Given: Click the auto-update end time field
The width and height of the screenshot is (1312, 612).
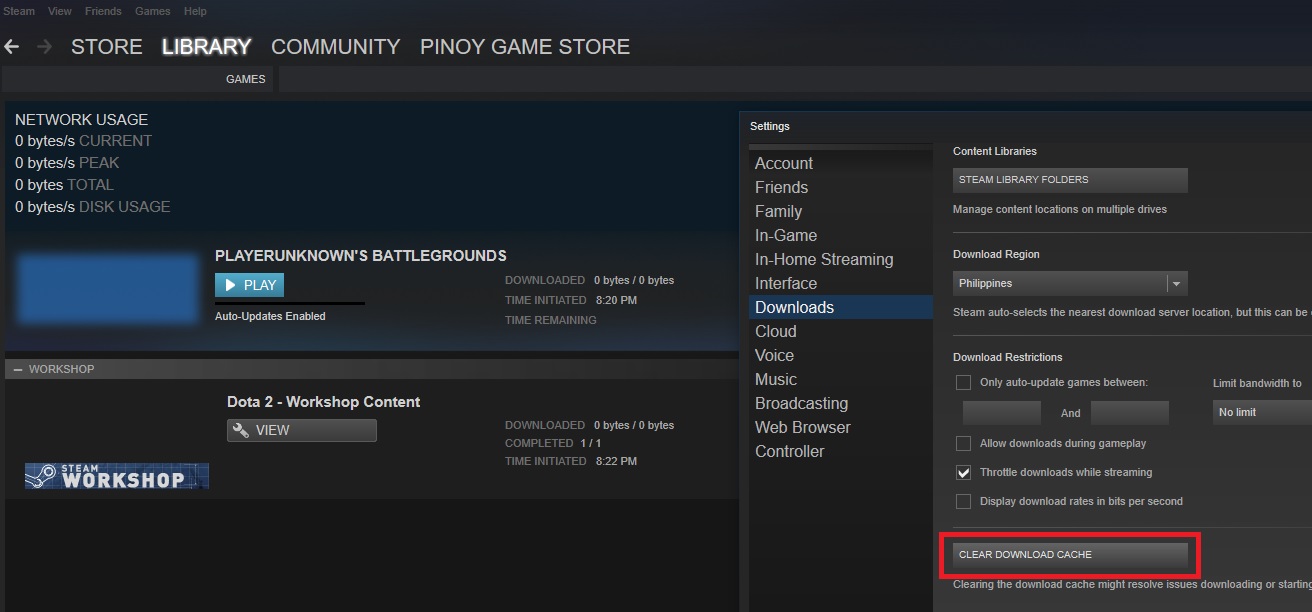Looking at the screenshot, I should point(1130,412).
